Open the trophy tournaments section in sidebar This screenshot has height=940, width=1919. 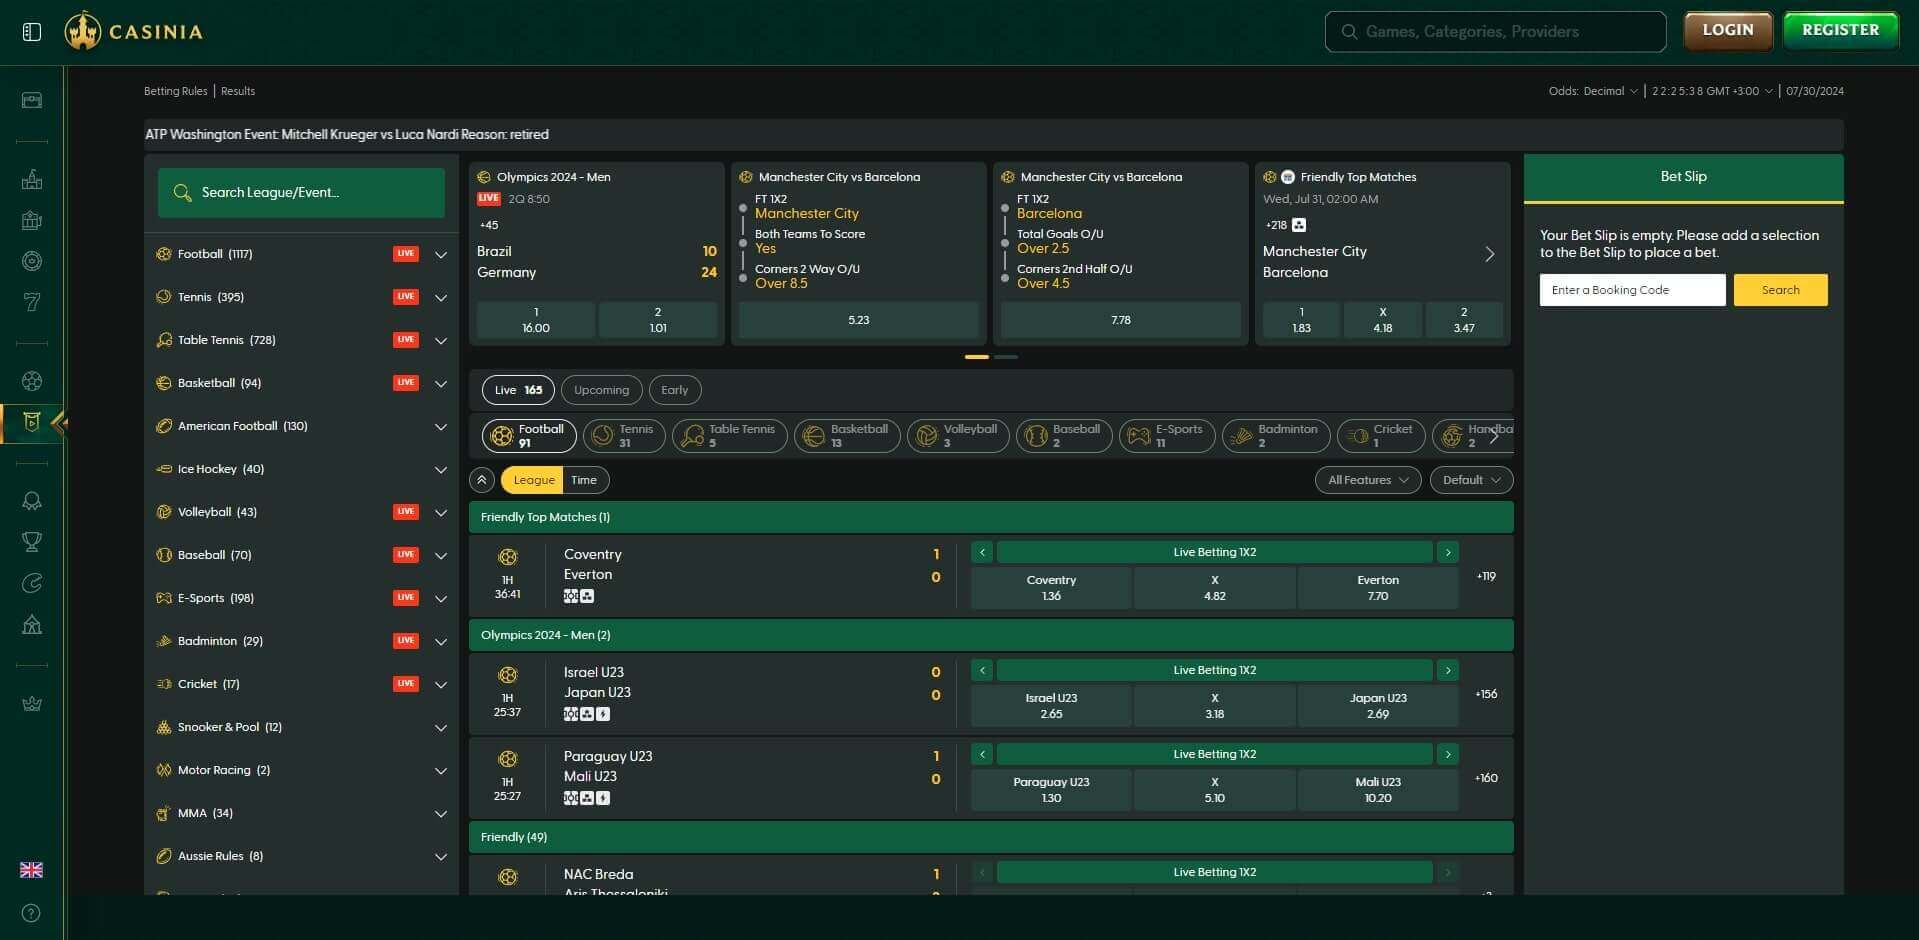click(x=31, y=541)
